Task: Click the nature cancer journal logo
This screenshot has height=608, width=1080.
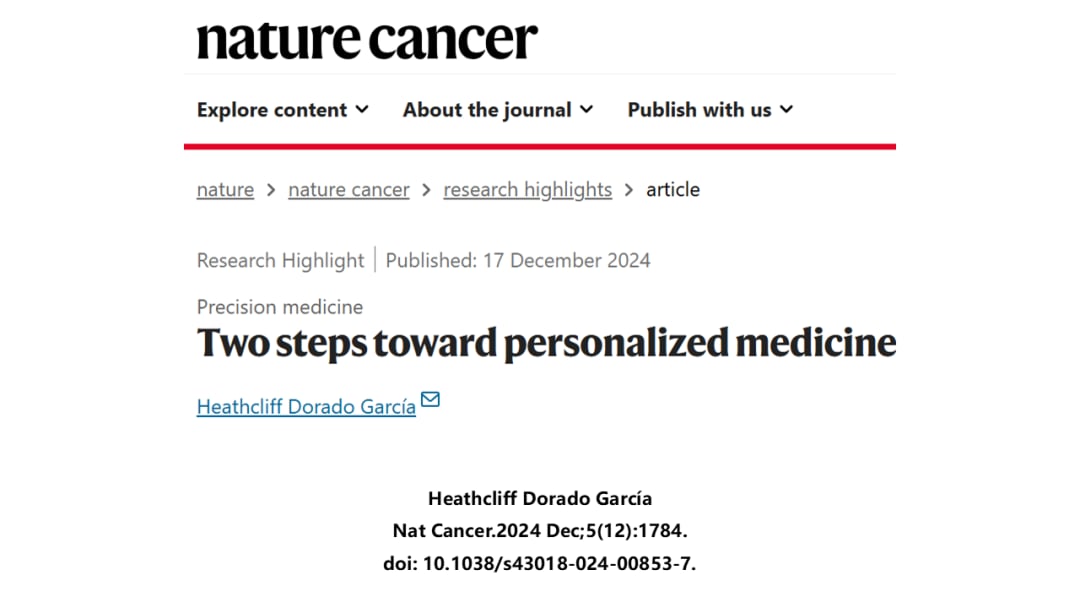Action: click(367, 41)
